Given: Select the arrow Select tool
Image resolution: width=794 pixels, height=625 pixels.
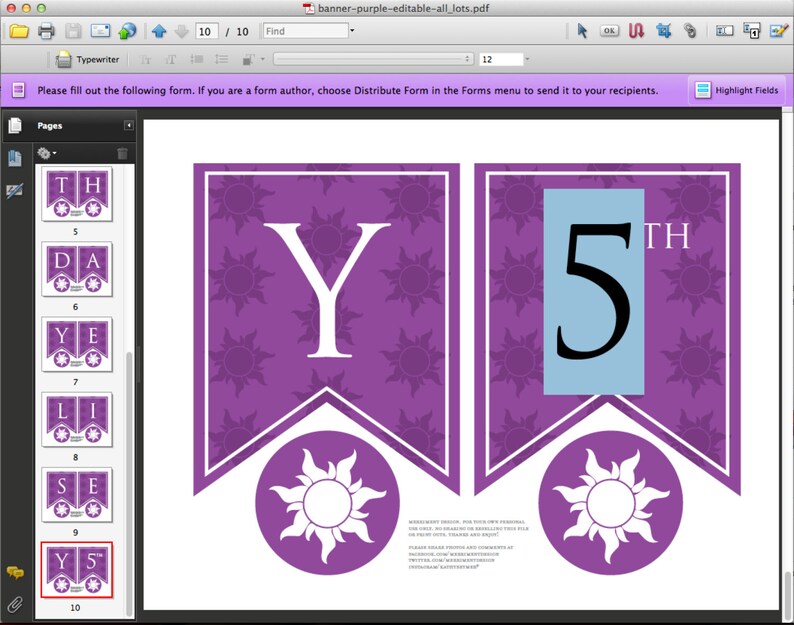Looking at the screenshot, I should pyautogui.click(x=582, y=31).
